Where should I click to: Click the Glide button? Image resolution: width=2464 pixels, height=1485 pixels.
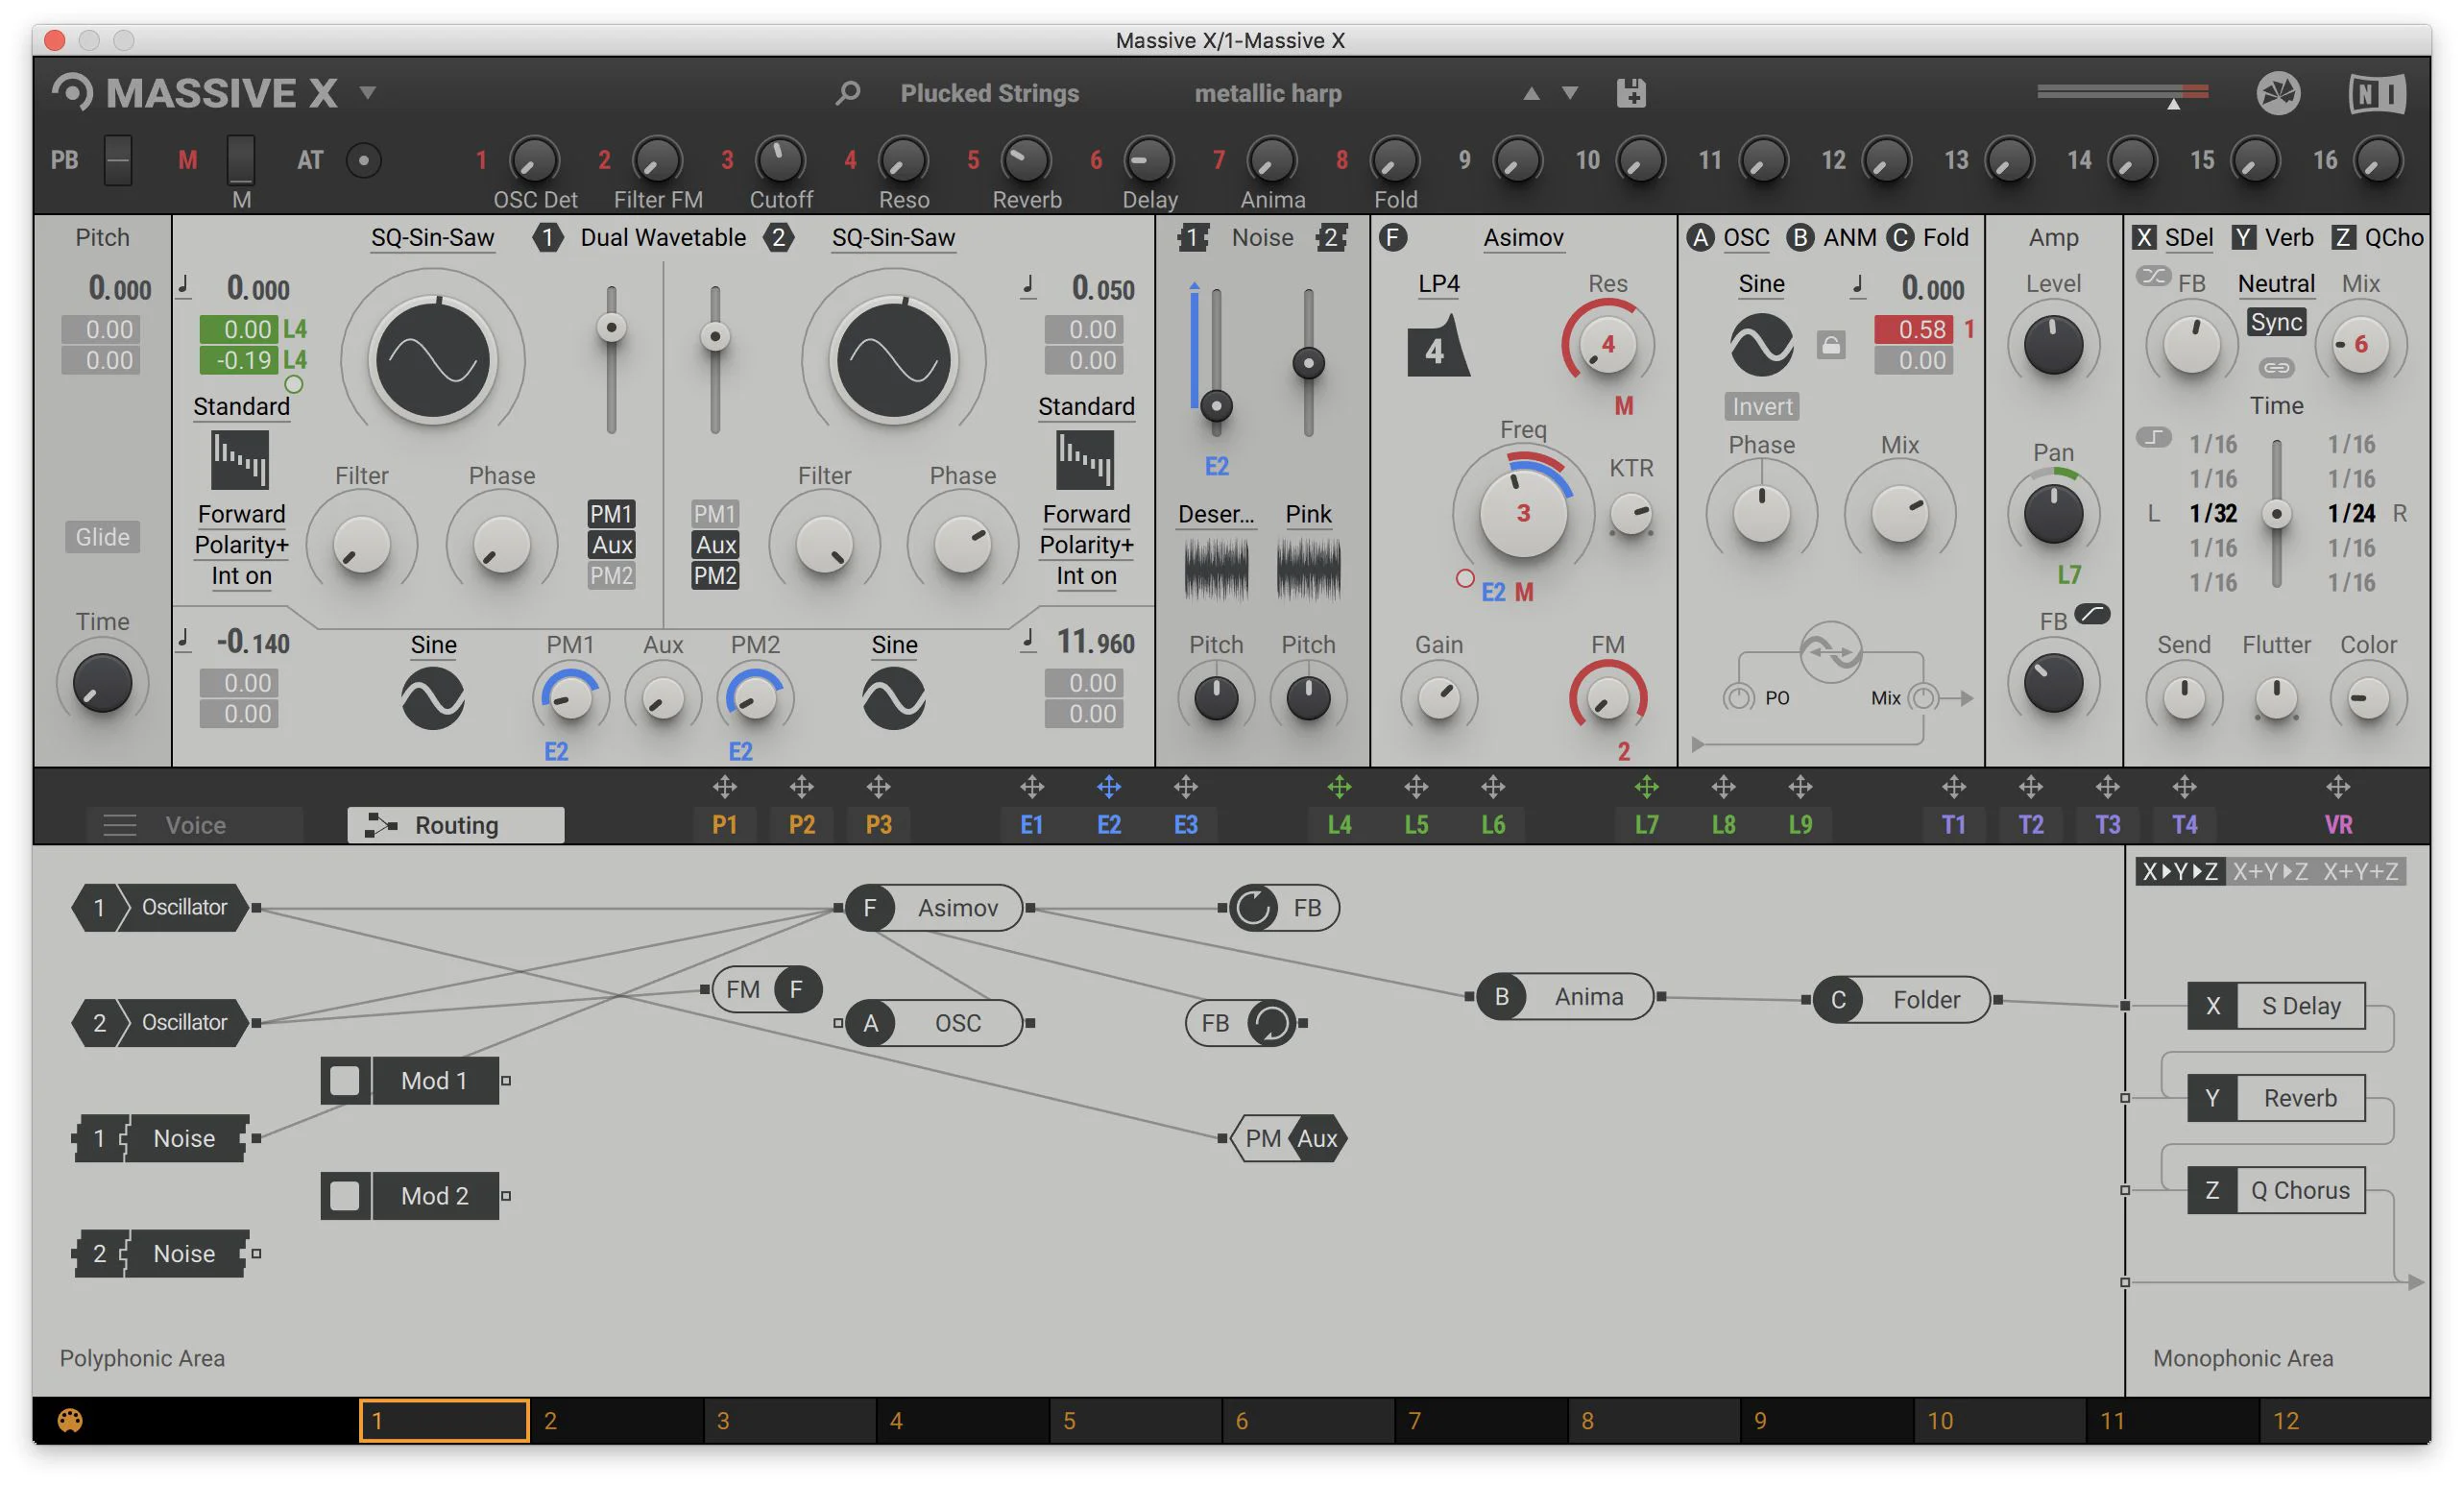[101, 537]
